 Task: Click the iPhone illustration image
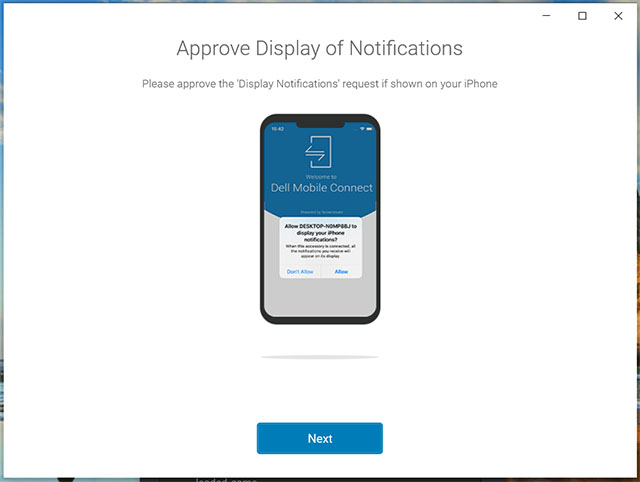pos(320,219)
